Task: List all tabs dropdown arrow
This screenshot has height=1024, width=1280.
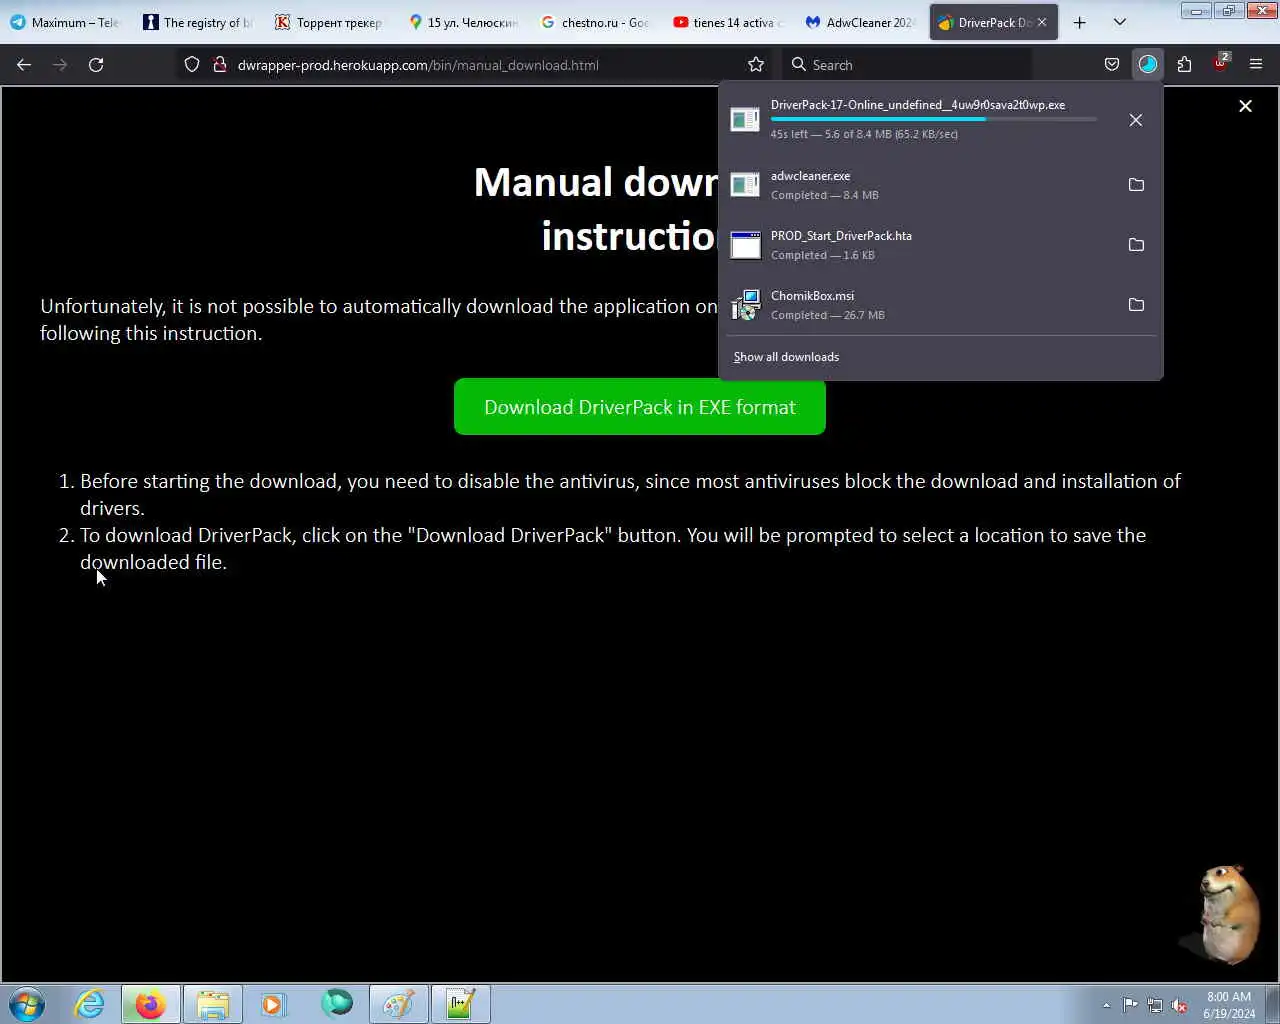Action: [1120, 22]
